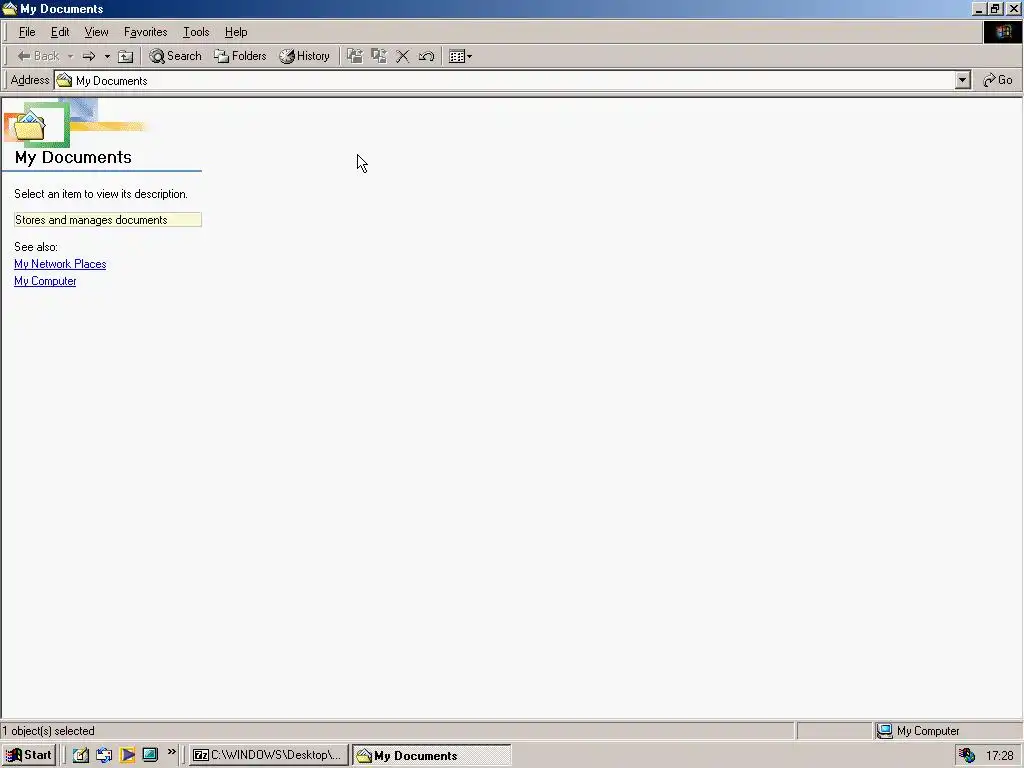Click the My Computer status bar zone

(948, 731)
